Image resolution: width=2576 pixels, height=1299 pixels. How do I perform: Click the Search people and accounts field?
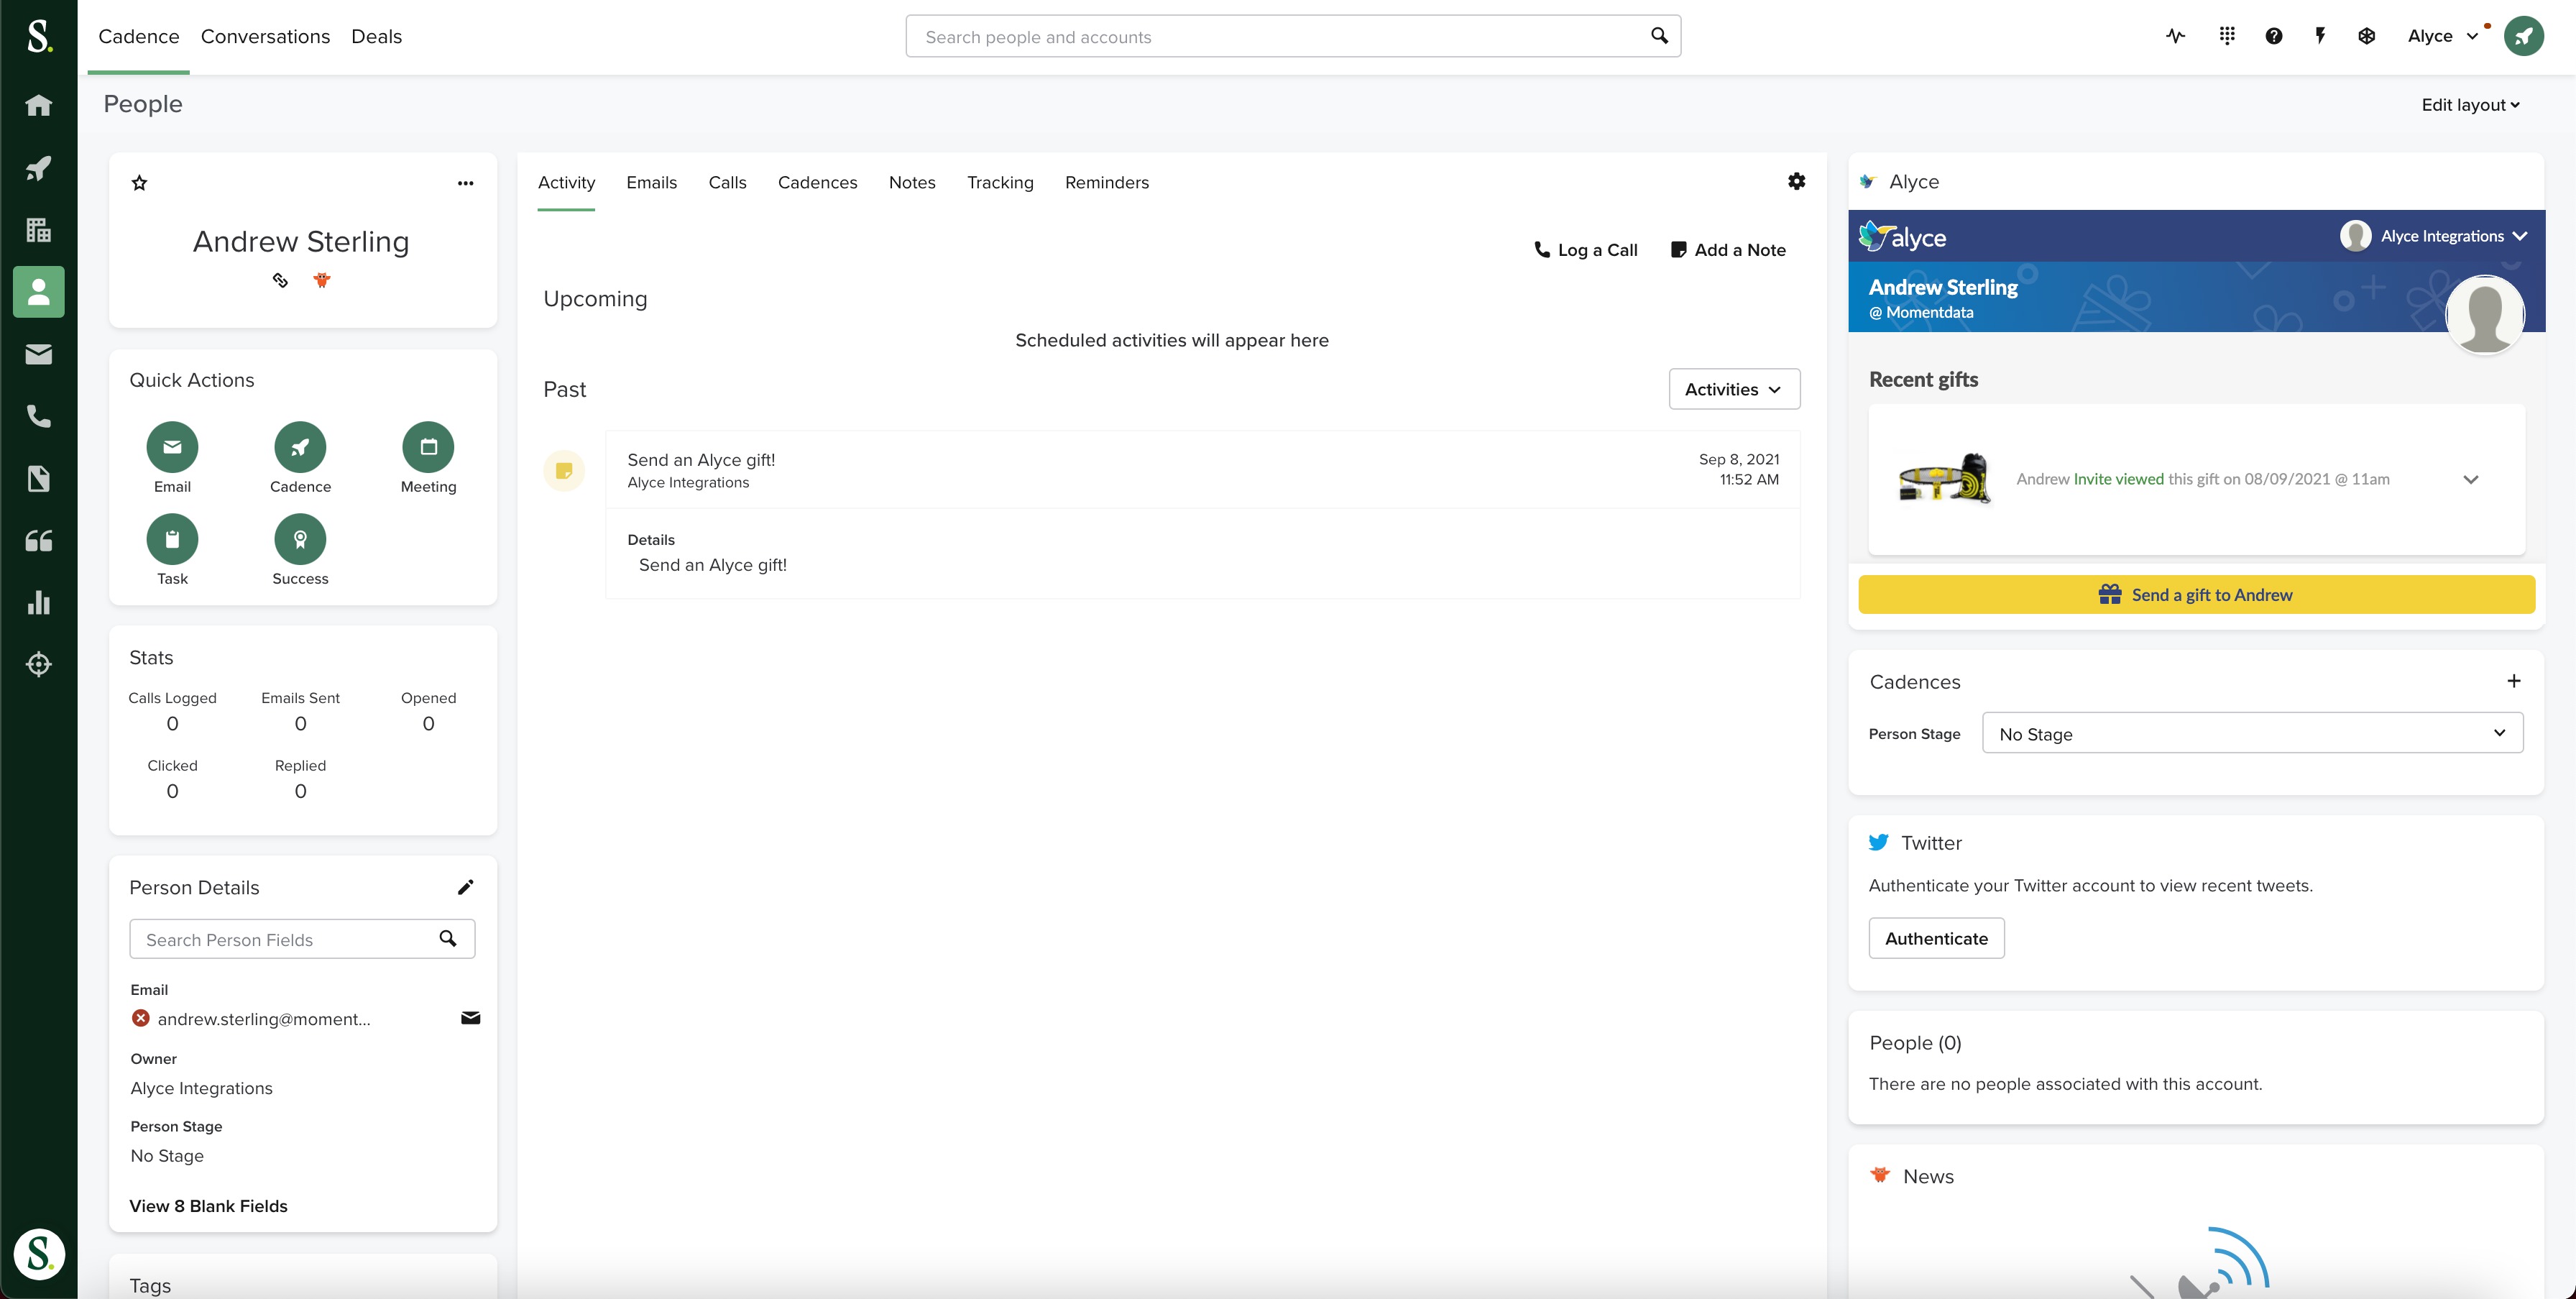coord(1280,37)
